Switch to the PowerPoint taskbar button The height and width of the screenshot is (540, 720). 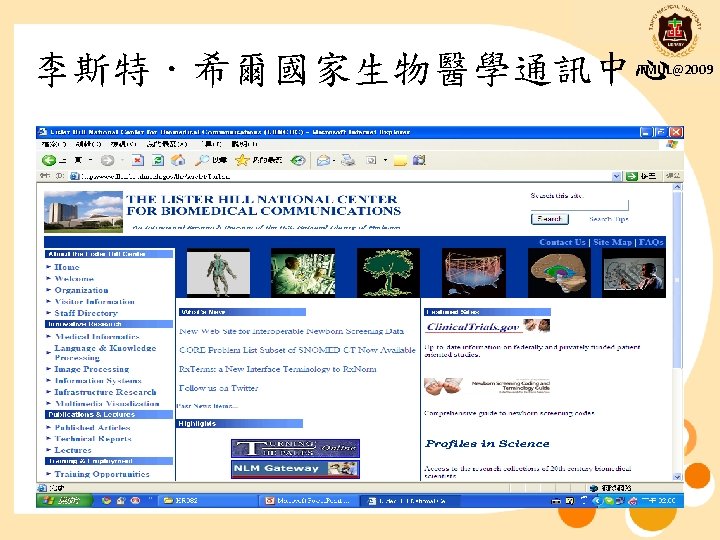click(309, 501)
